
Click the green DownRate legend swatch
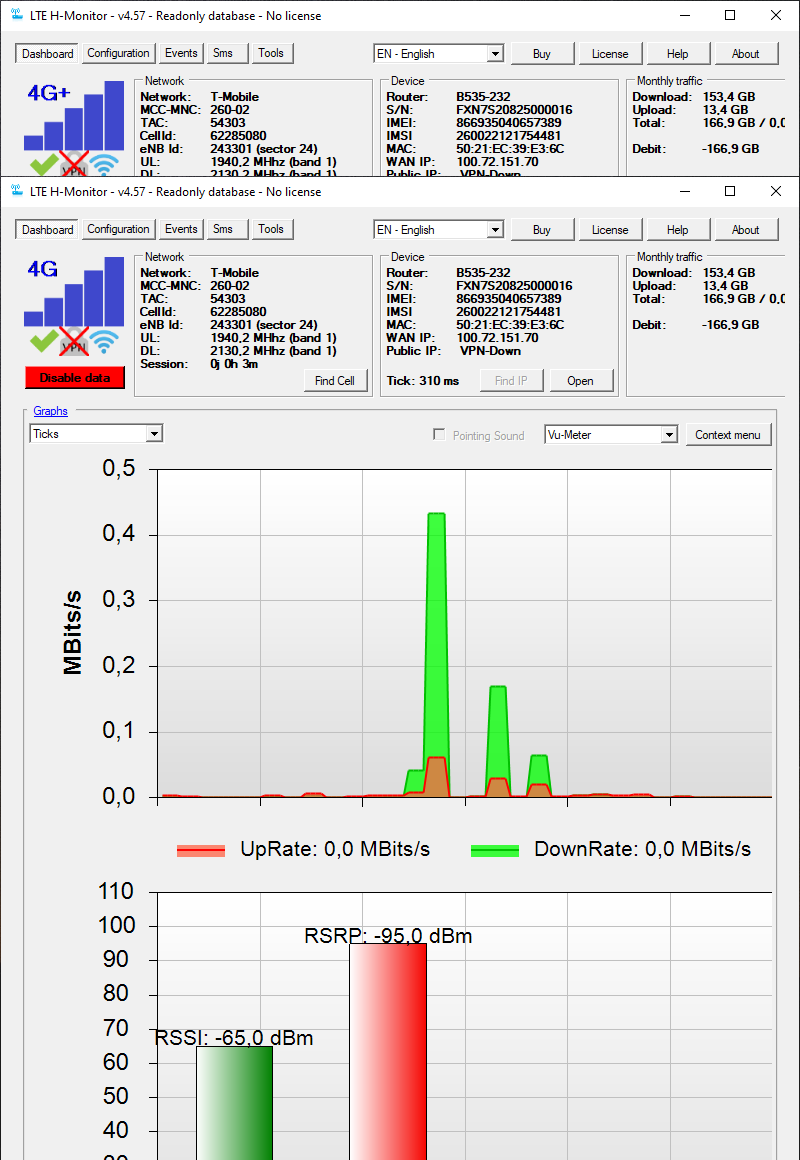click(x=495, y=851)
